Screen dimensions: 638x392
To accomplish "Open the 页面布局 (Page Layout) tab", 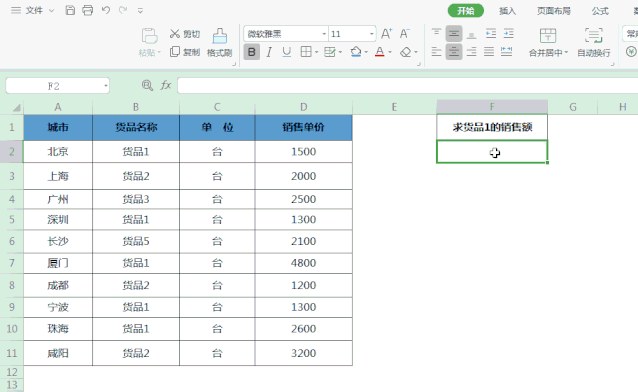I will pyautogui.click(x=553, y=11).
